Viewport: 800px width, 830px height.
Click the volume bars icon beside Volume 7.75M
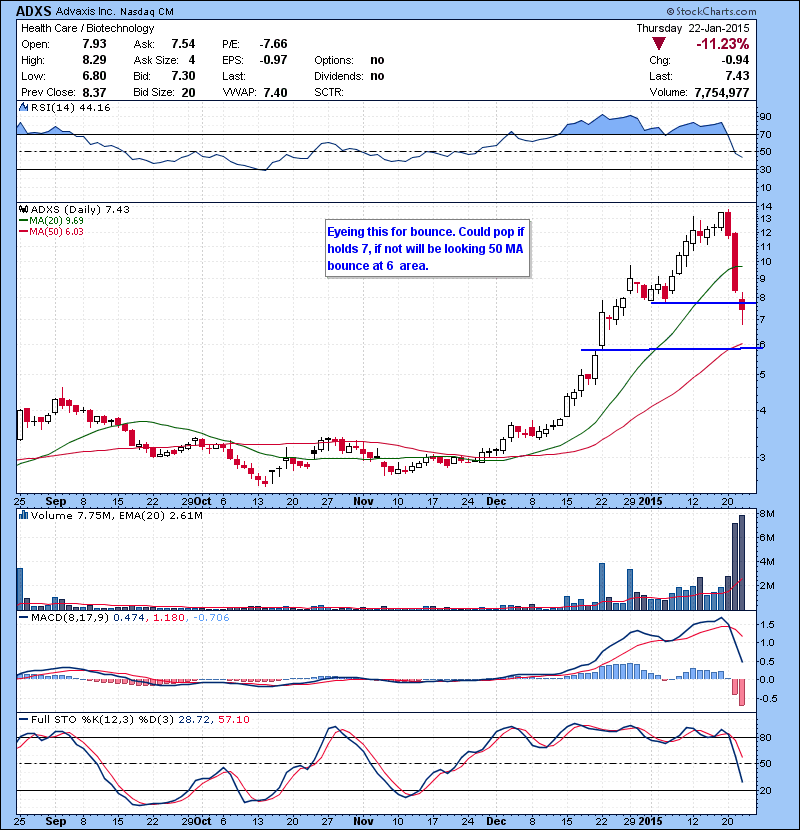23,515
